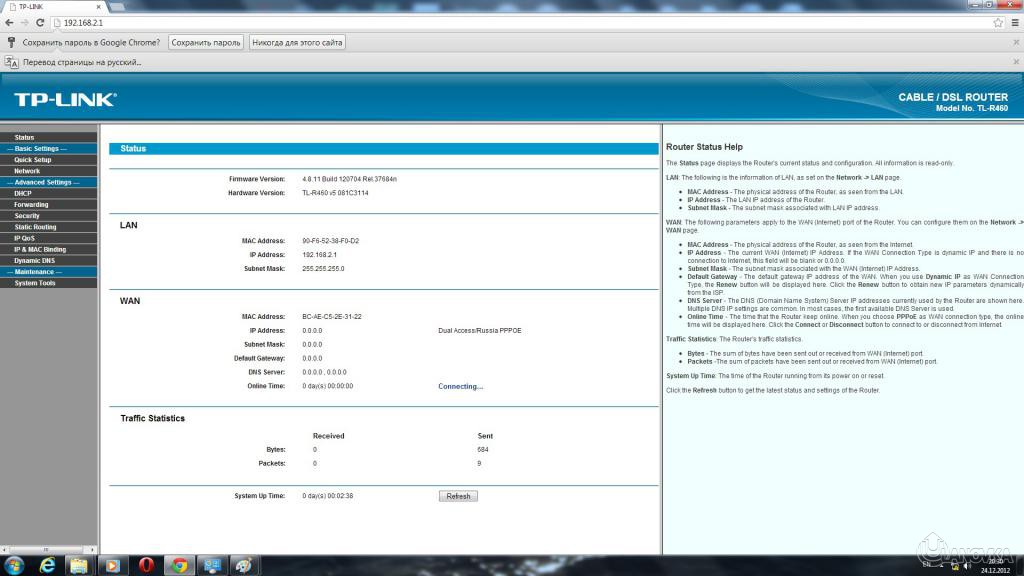Open the media player taskbar icon
Screen dimensions: 1024x576
tap(113, 566)
